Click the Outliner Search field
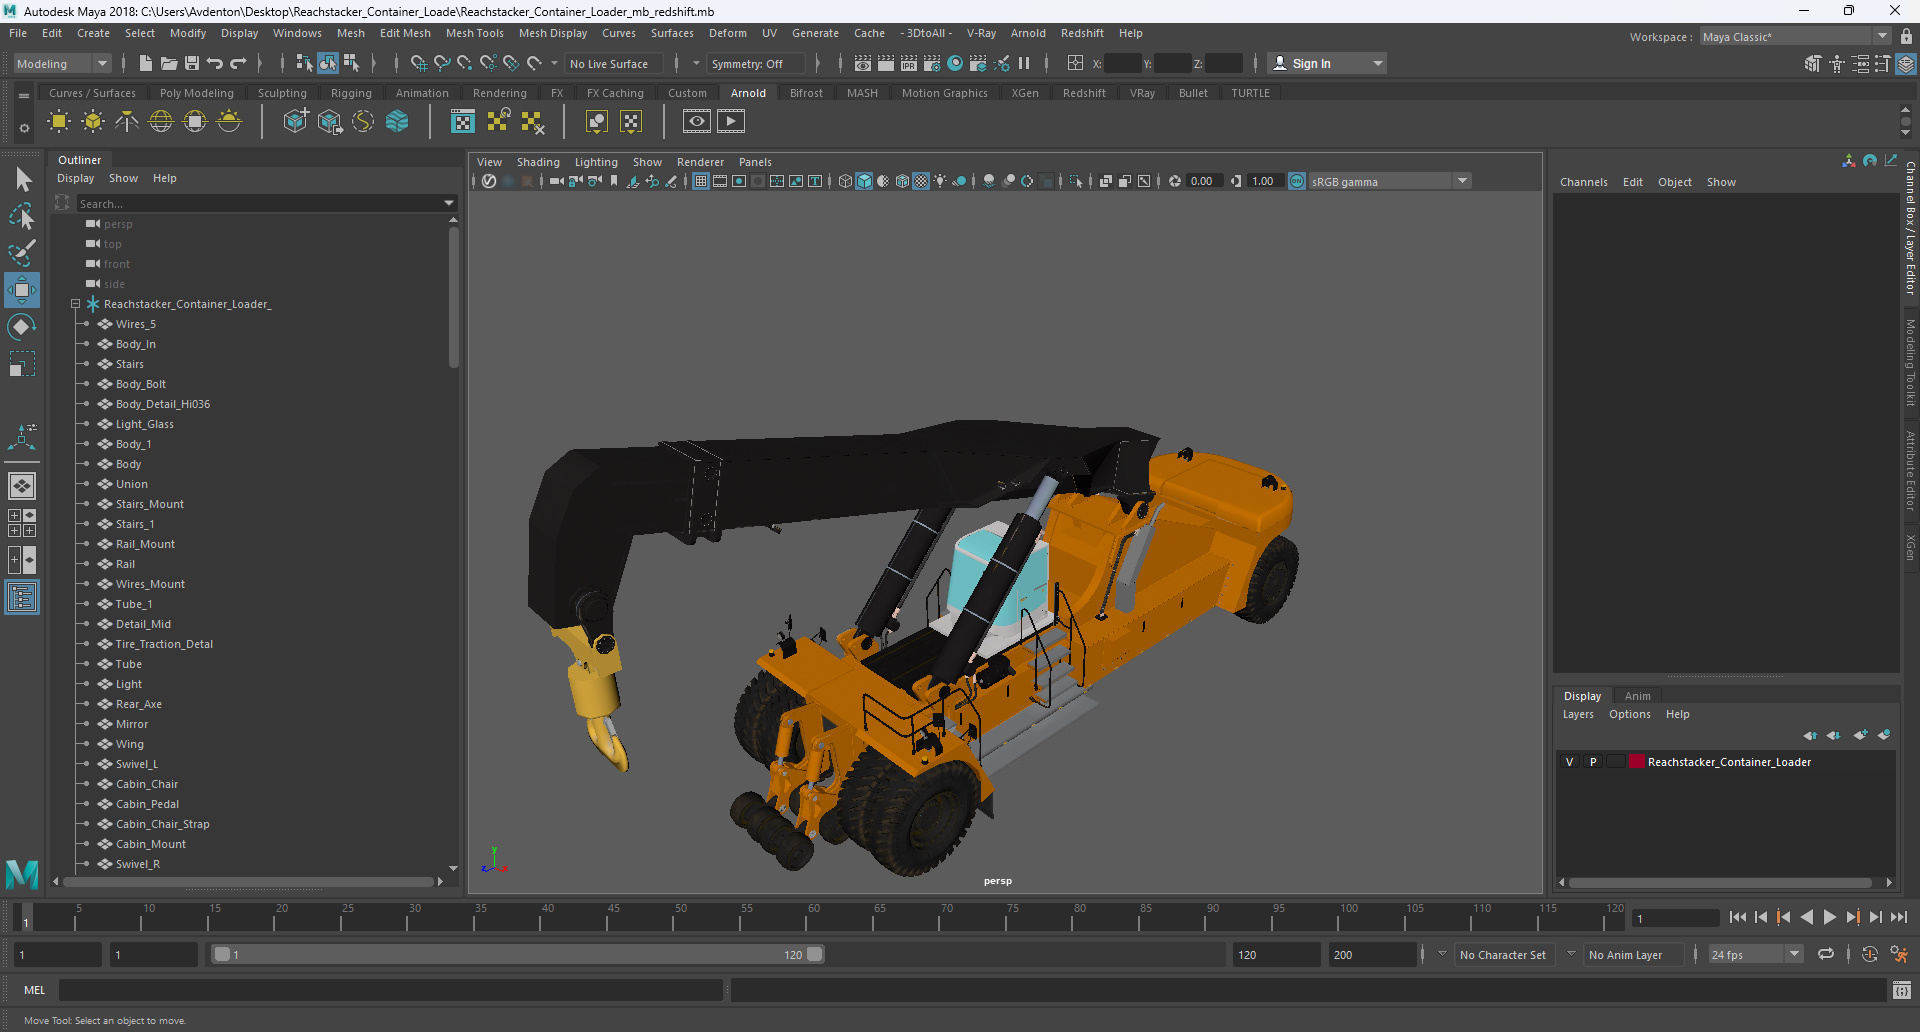The height and width of the screenshot is (1032, 1920). [x=258, y=203]
